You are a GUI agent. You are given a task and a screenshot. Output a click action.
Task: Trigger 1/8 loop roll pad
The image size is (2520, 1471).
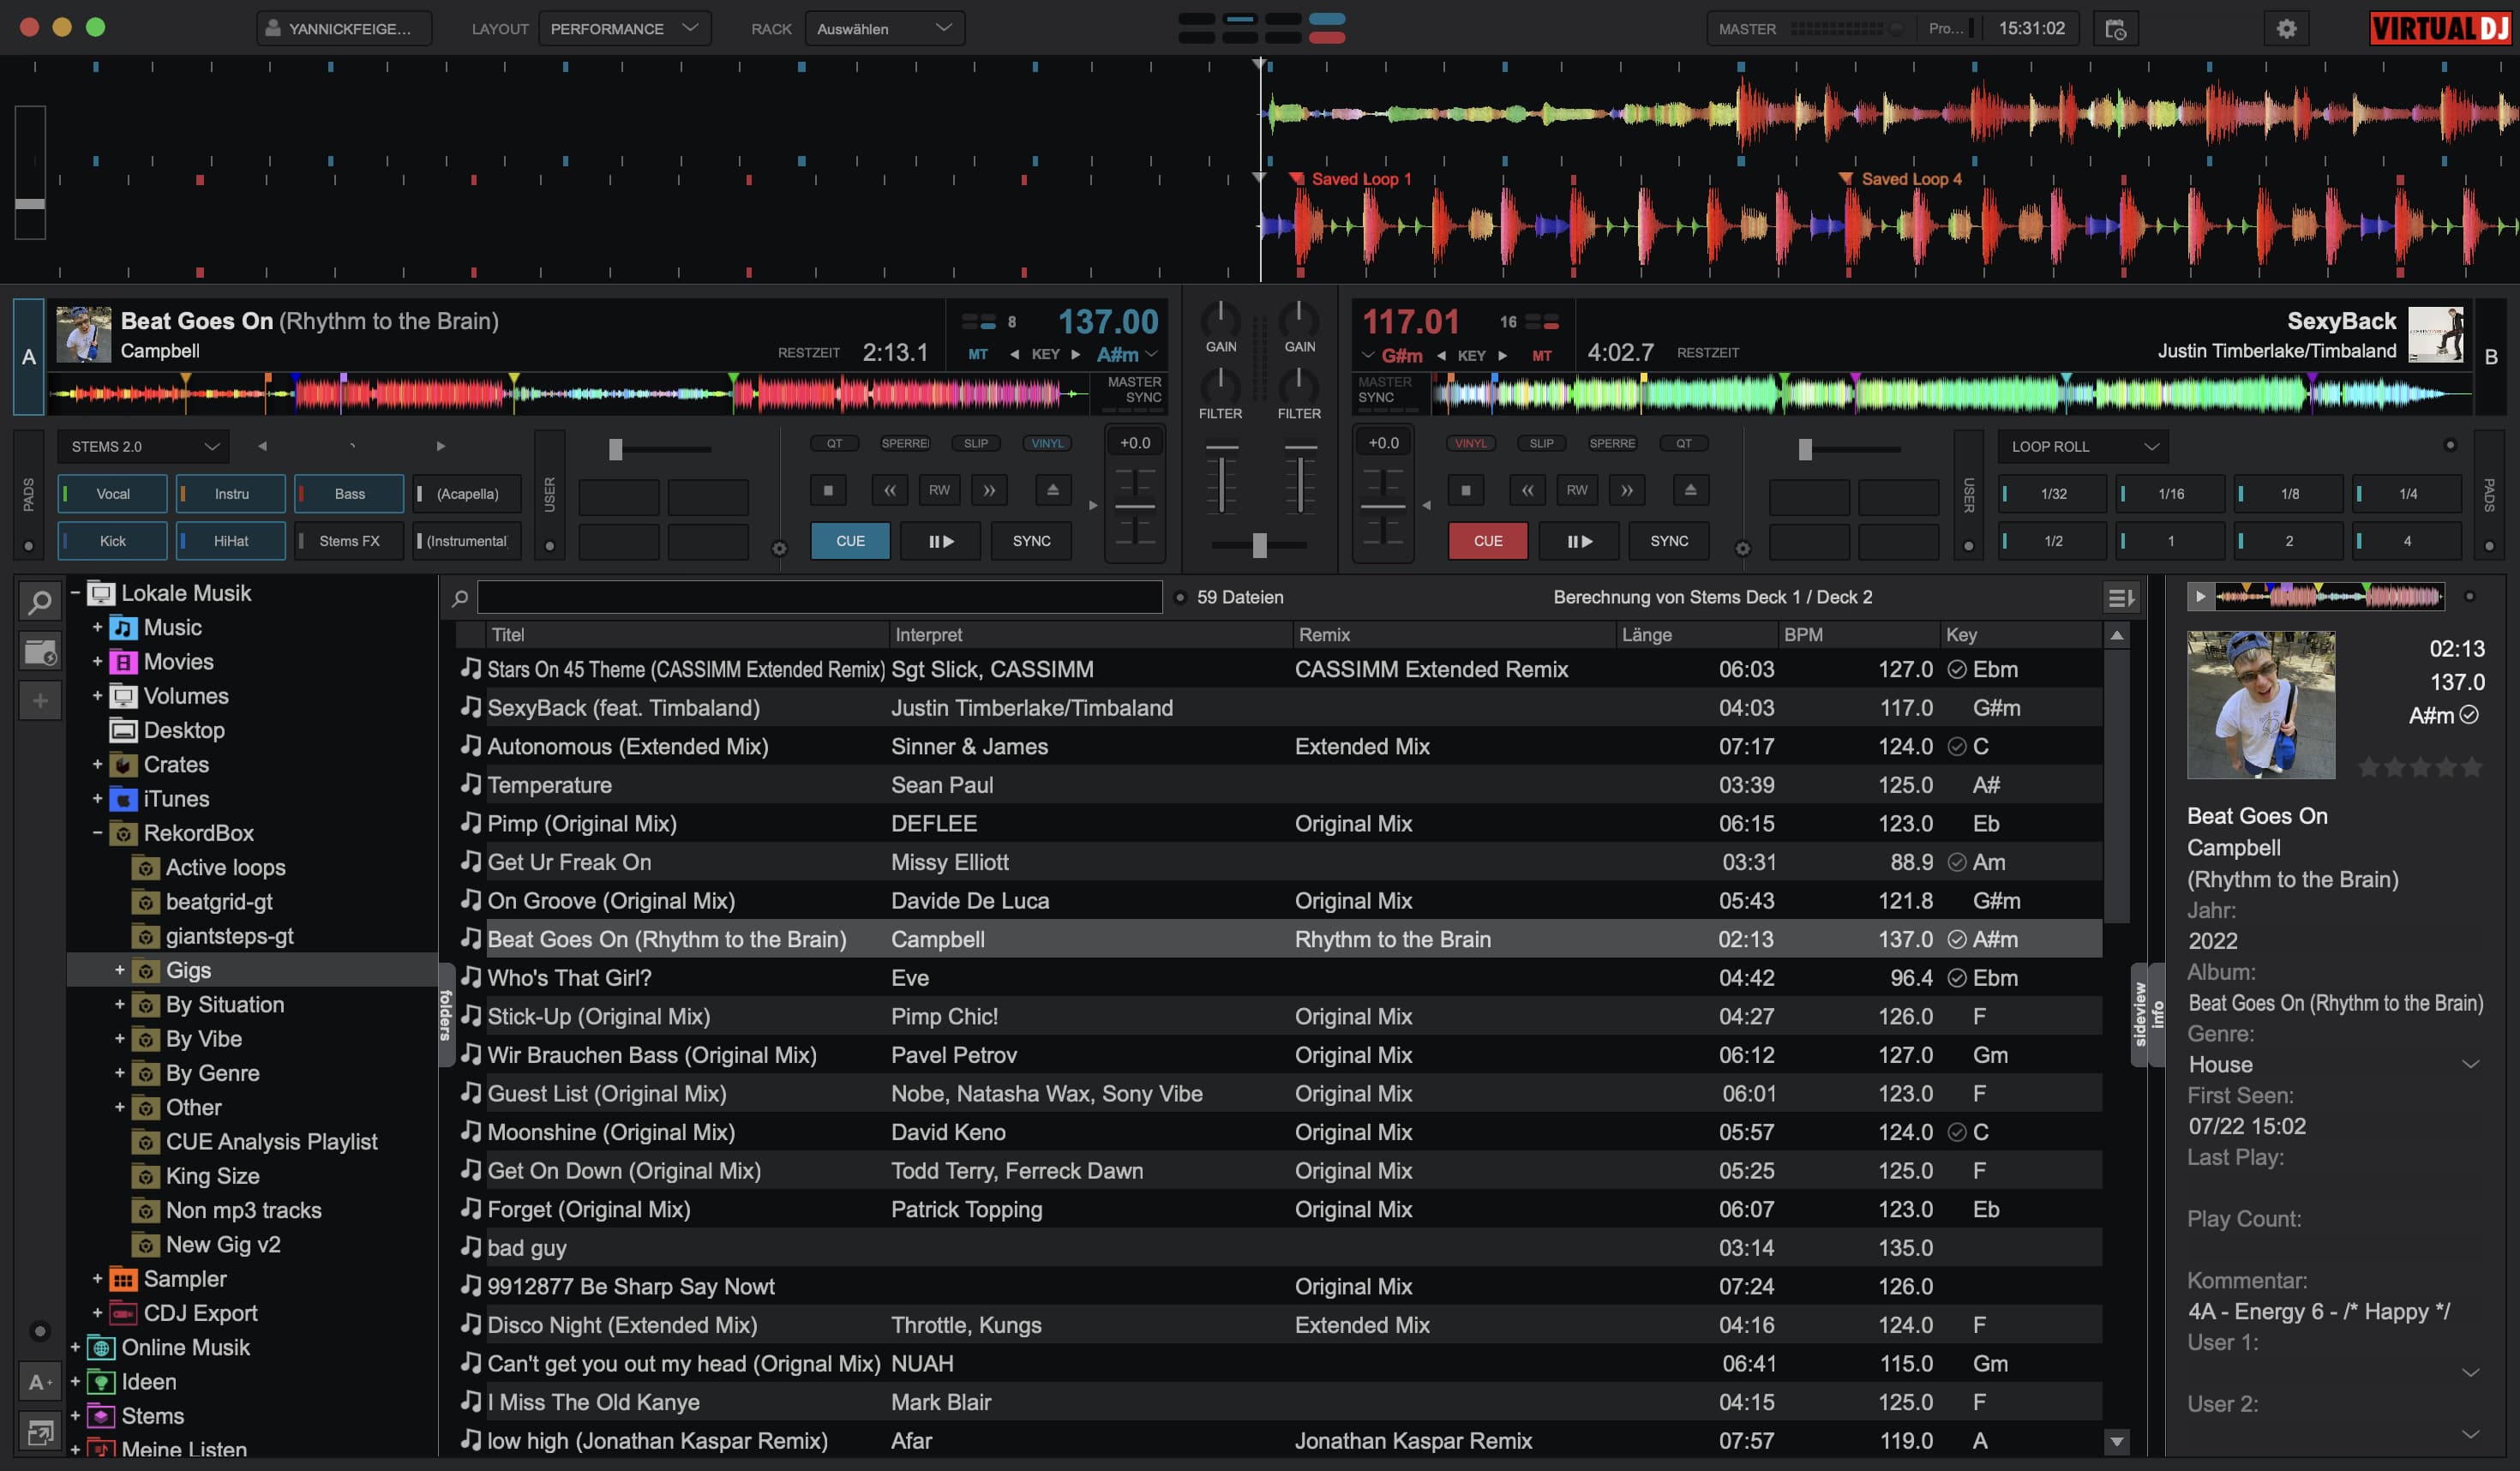coord(2289,494)
